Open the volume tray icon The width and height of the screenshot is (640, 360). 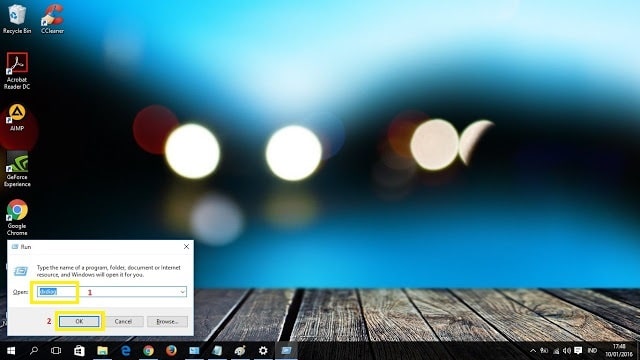(567, 351)
